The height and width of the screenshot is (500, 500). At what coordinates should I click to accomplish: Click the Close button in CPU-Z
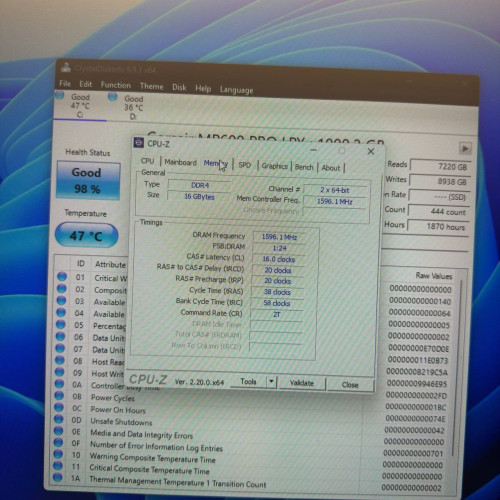pyautogui.click(x=350, y=384)
